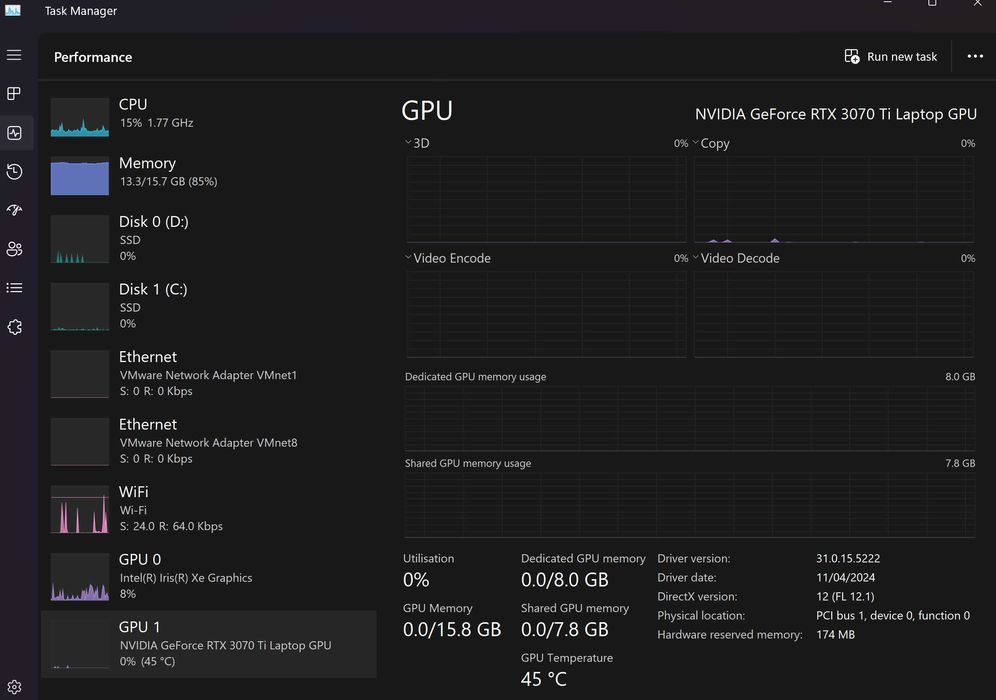Screen dimensions: 996x700
Task: Open the hamburger navigation menu
Action: (x=14, y=55)
